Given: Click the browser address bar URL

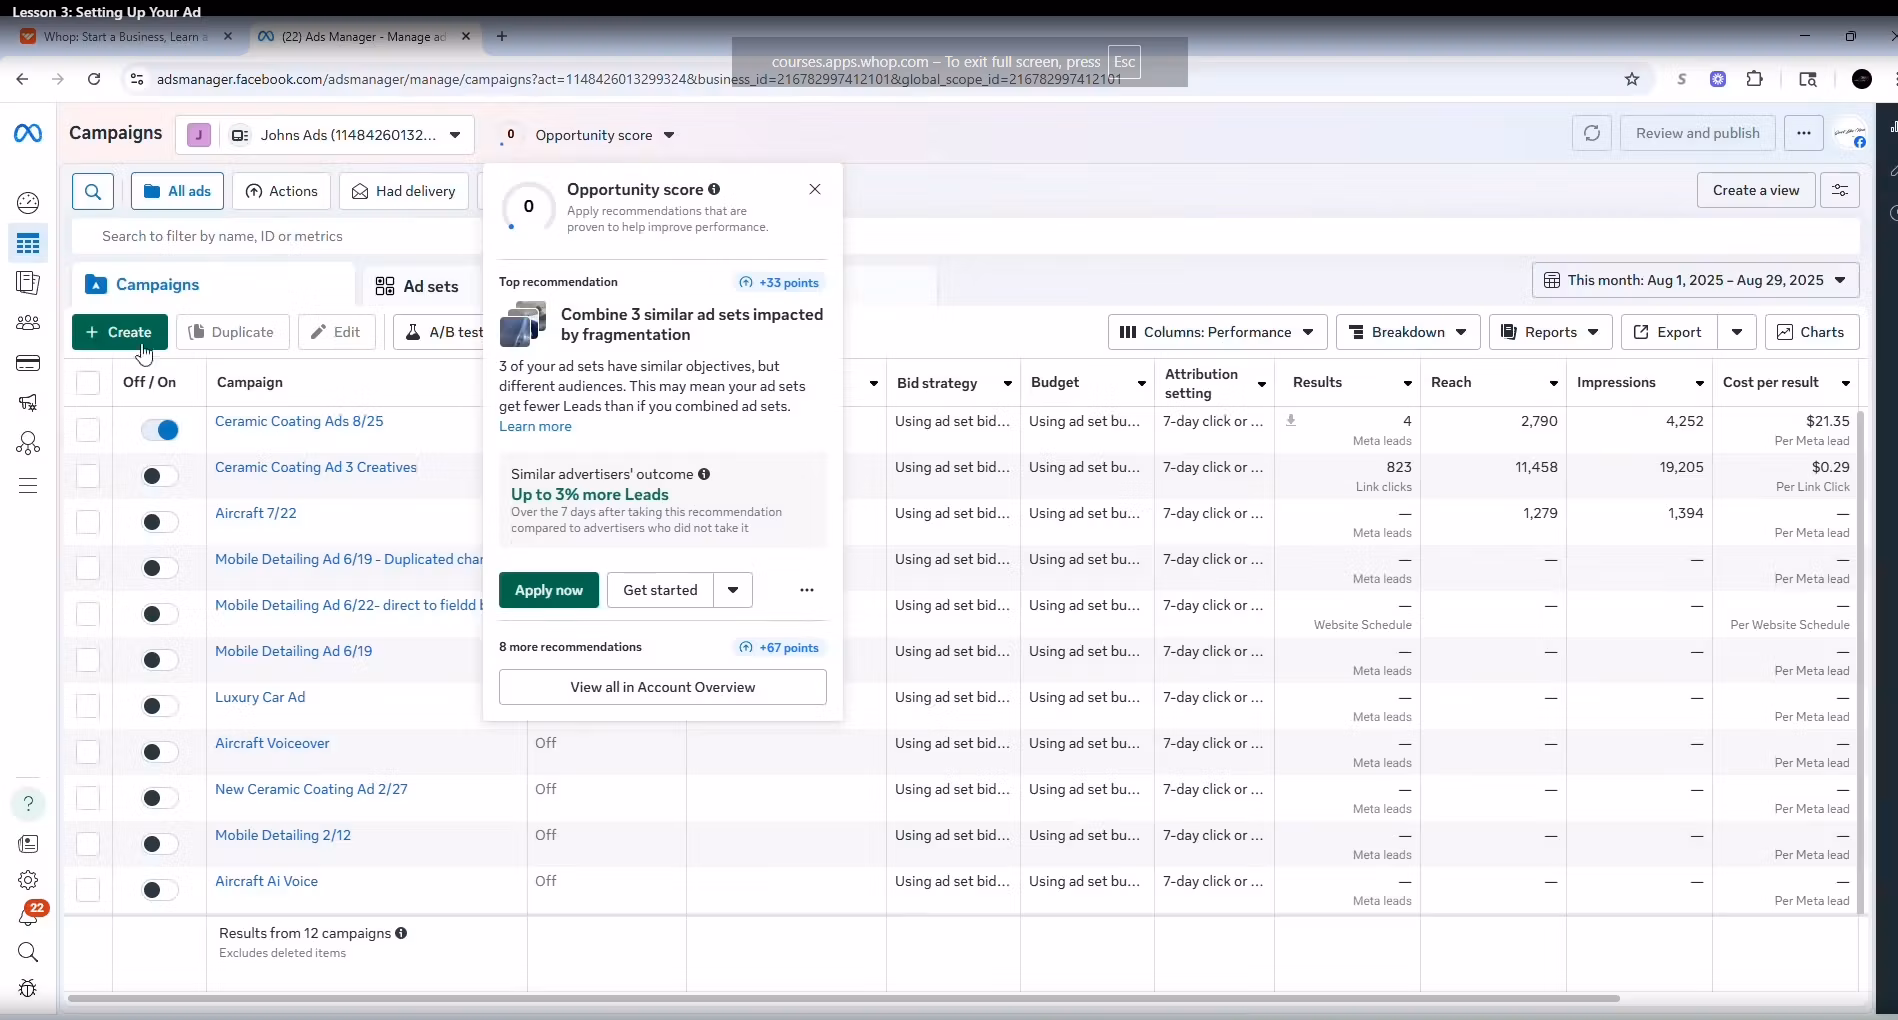Looking at the screenshot, I should point(640,79).
